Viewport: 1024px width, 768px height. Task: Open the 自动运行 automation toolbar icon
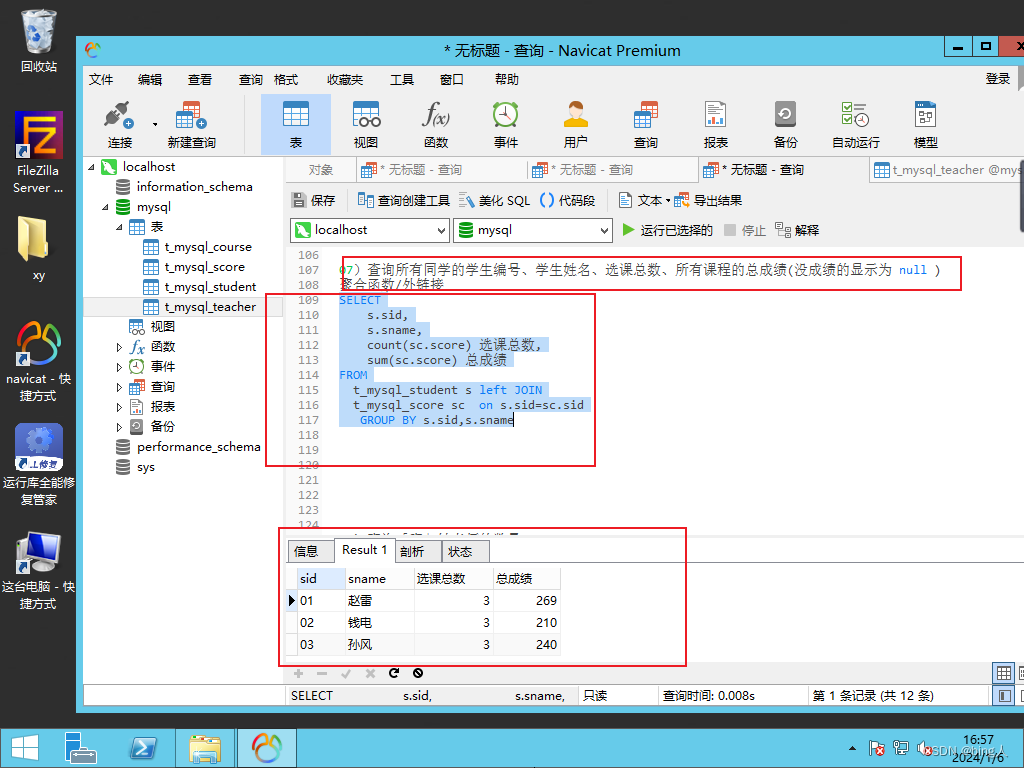(856, 125)
